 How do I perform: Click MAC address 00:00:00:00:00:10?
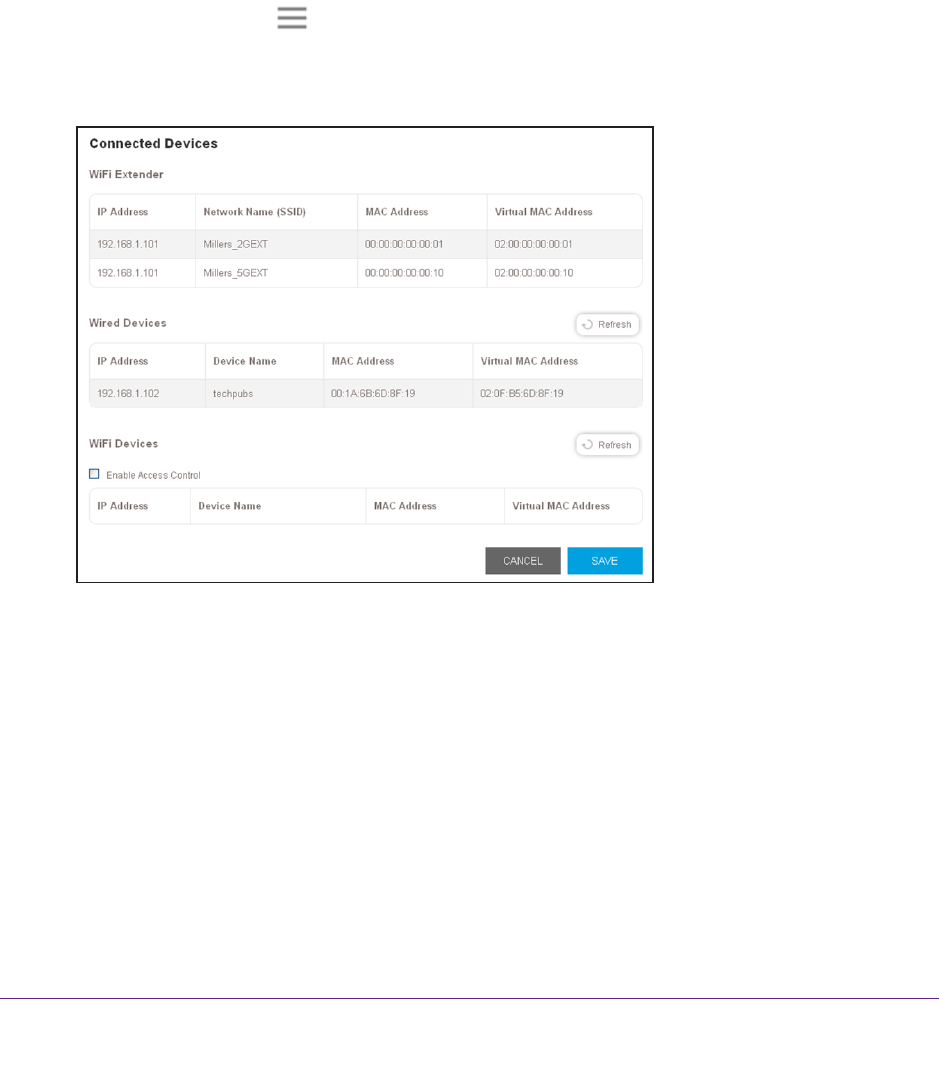click(404, 273)
